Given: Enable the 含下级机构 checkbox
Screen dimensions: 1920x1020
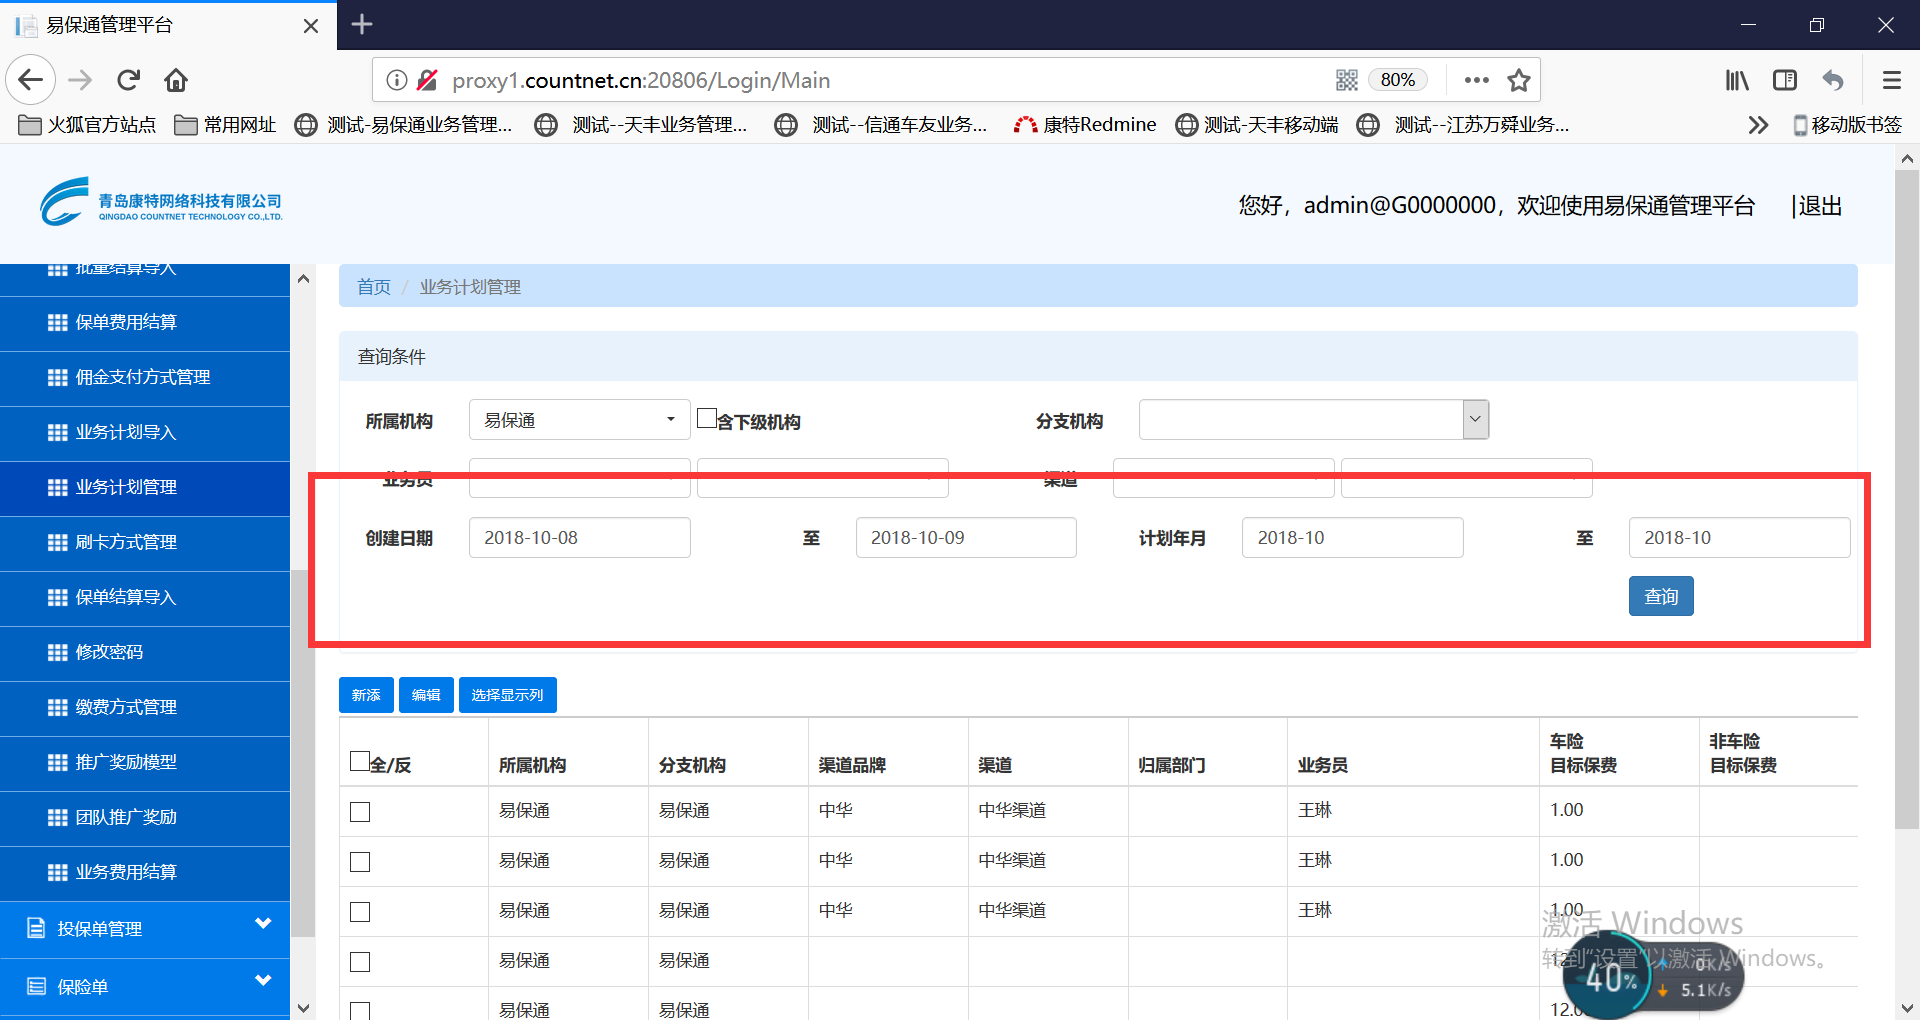Looking at the screenshot, I should point(707,419).
